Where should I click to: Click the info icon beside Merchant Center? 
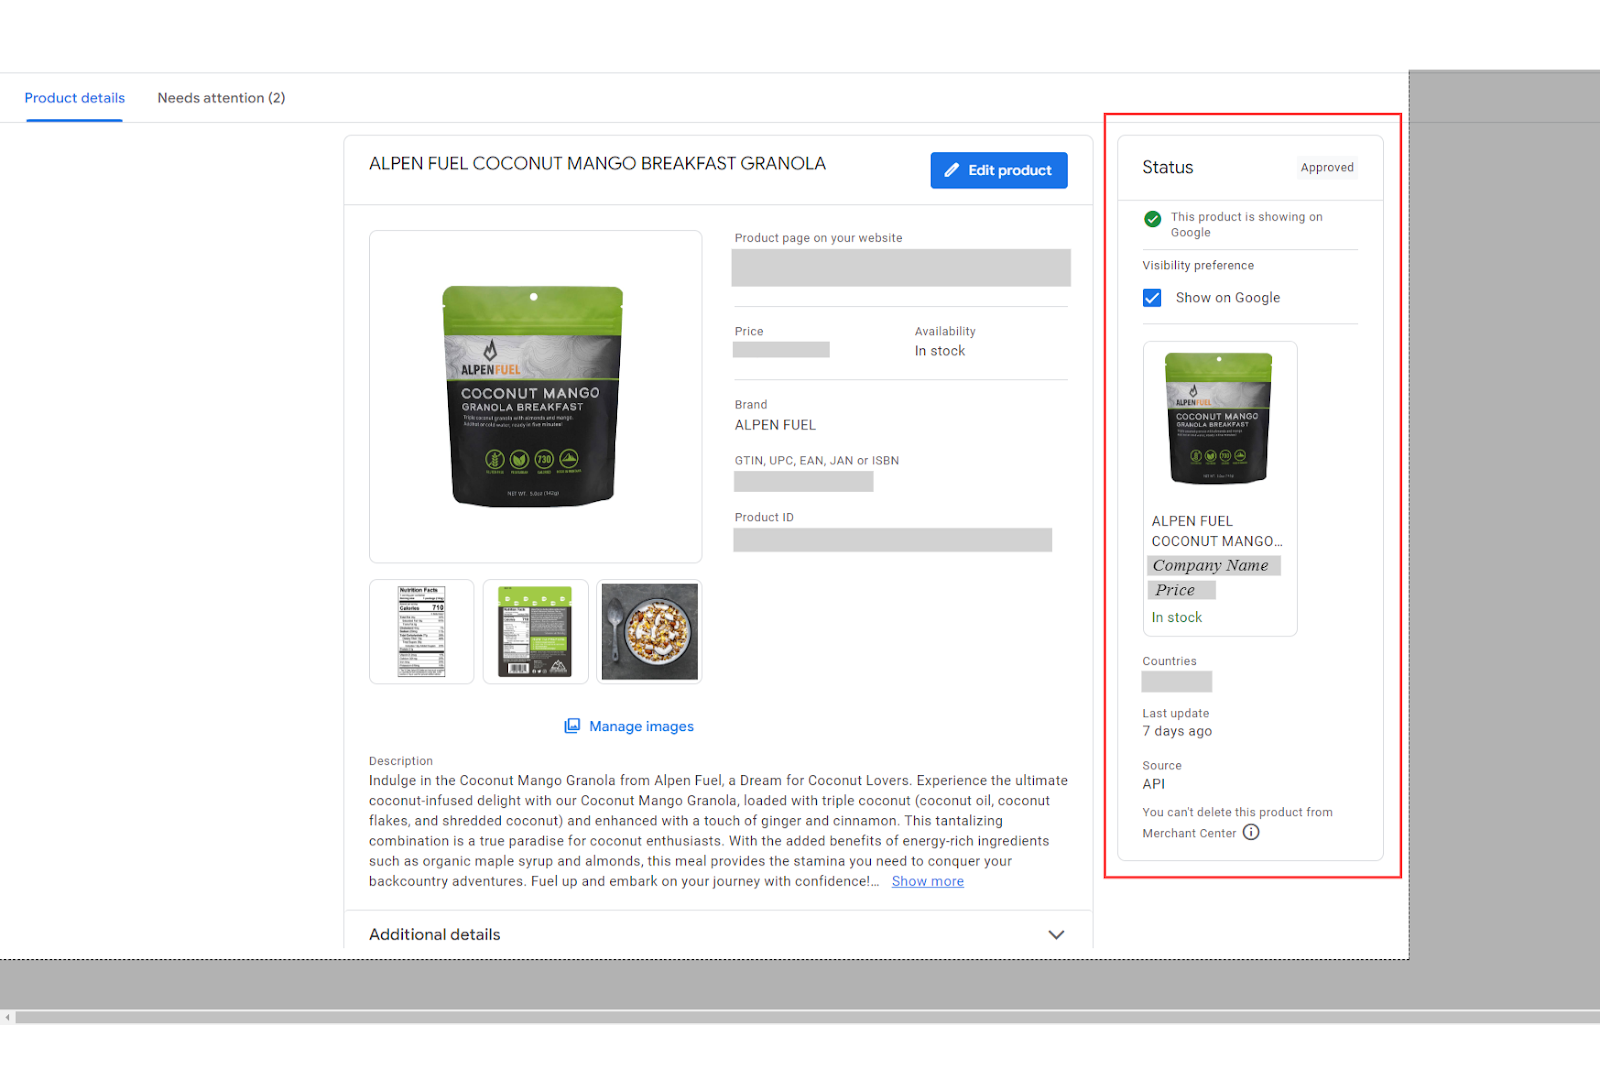pos(1251,833)
